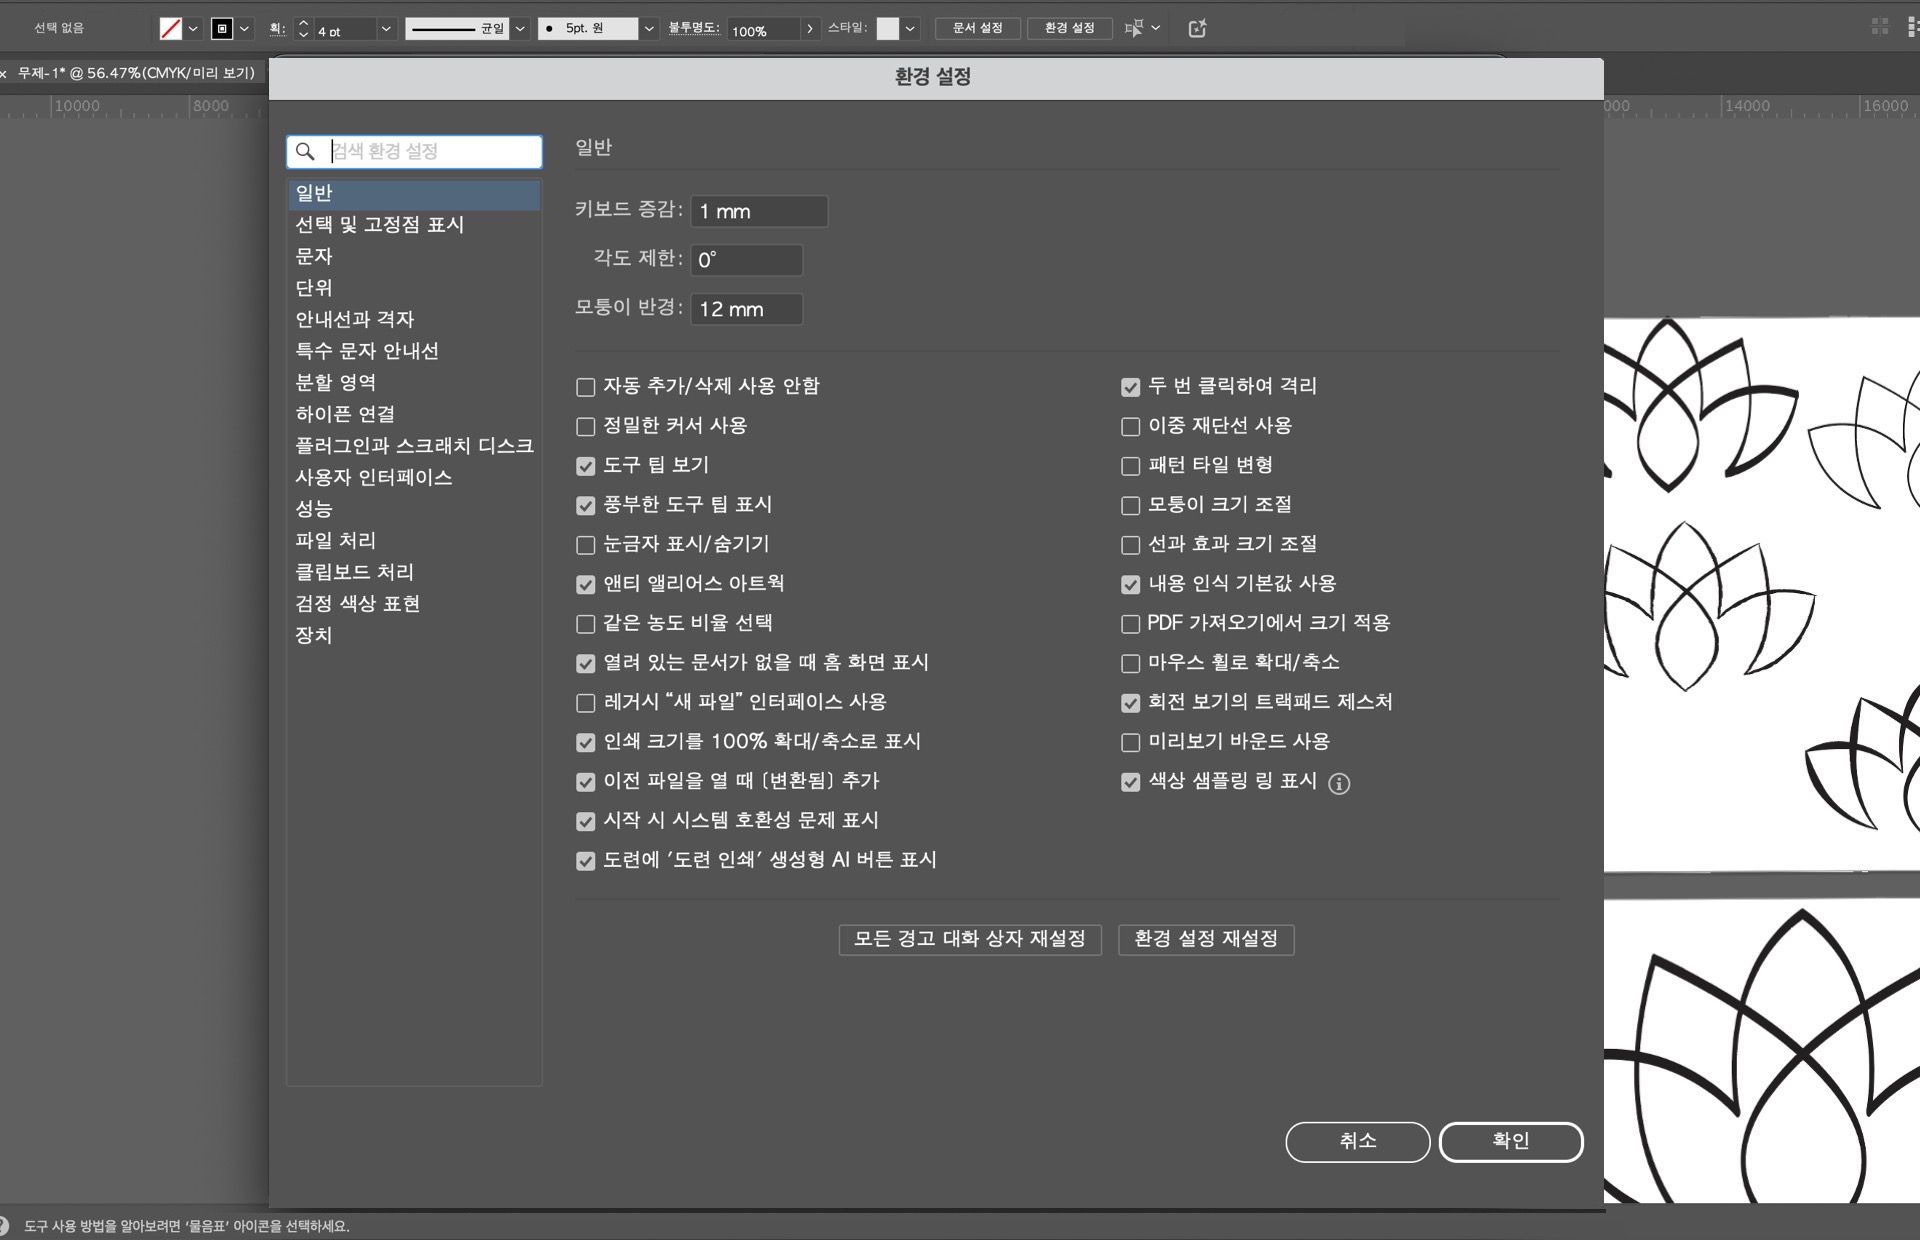1920x1240 pixels.
Task: Click 환경 설정 재설정 button
Action: click(1205, 939)
